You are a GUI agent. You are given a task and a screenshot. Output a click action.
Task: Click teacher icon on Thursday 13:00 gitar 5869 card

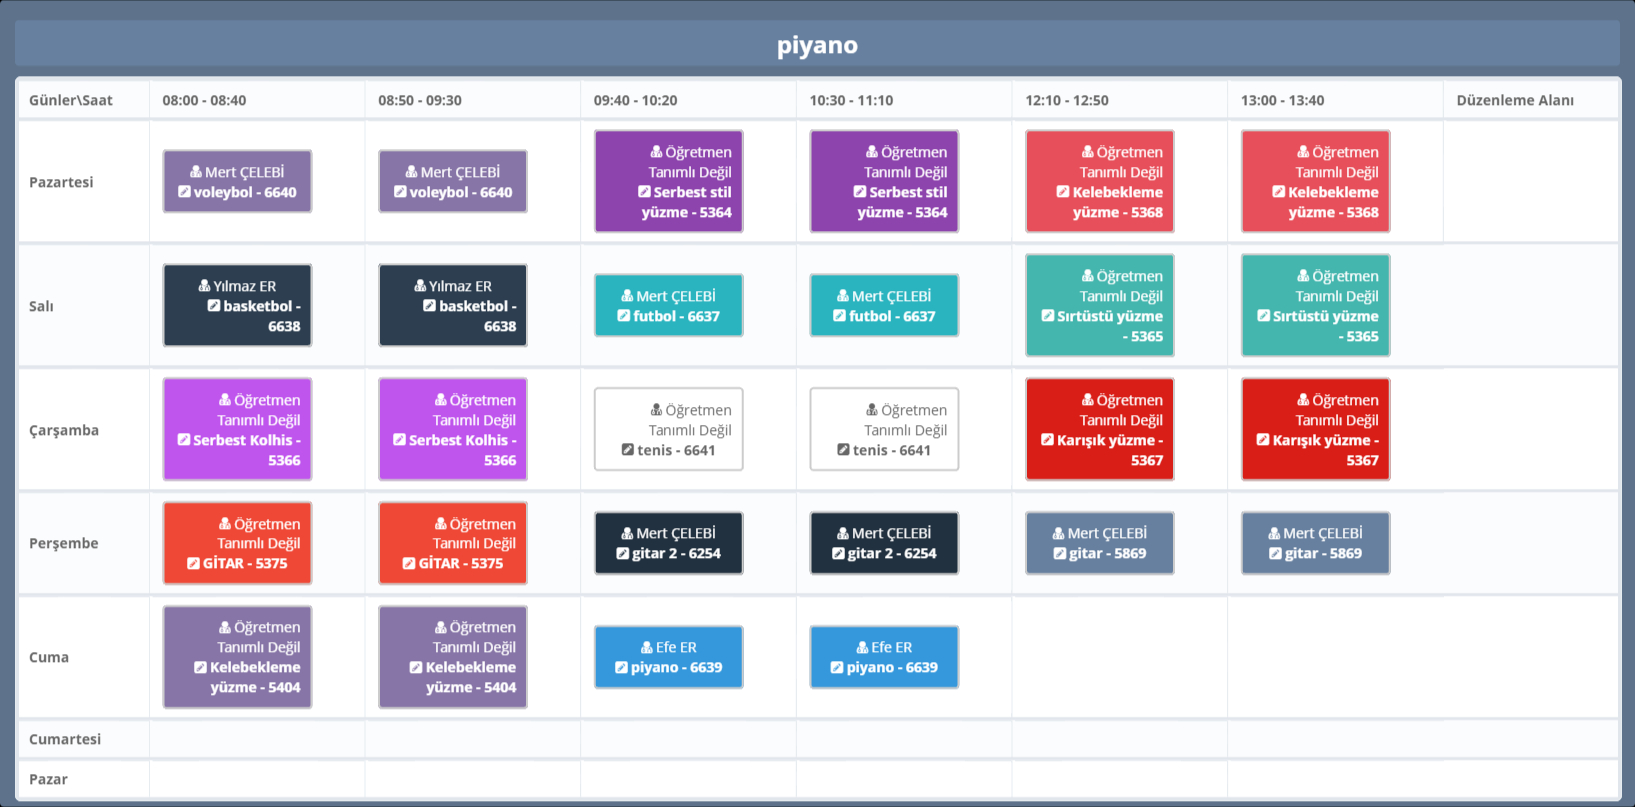click(1274, 534)
